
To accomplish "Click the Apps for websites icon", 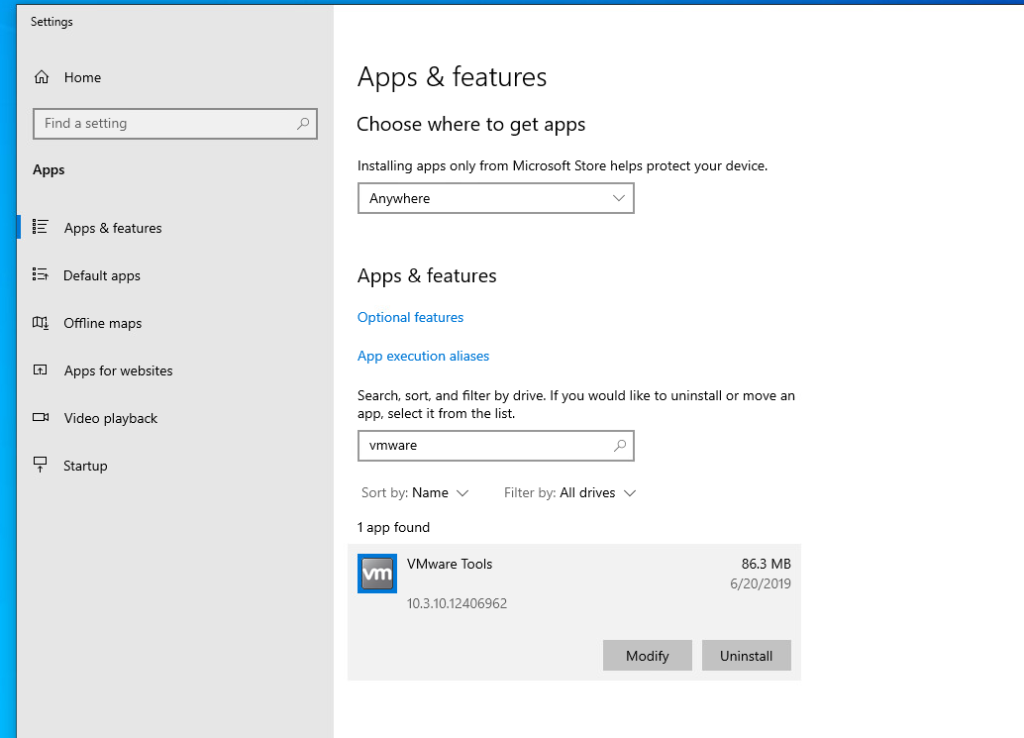I will click(40, 370).
